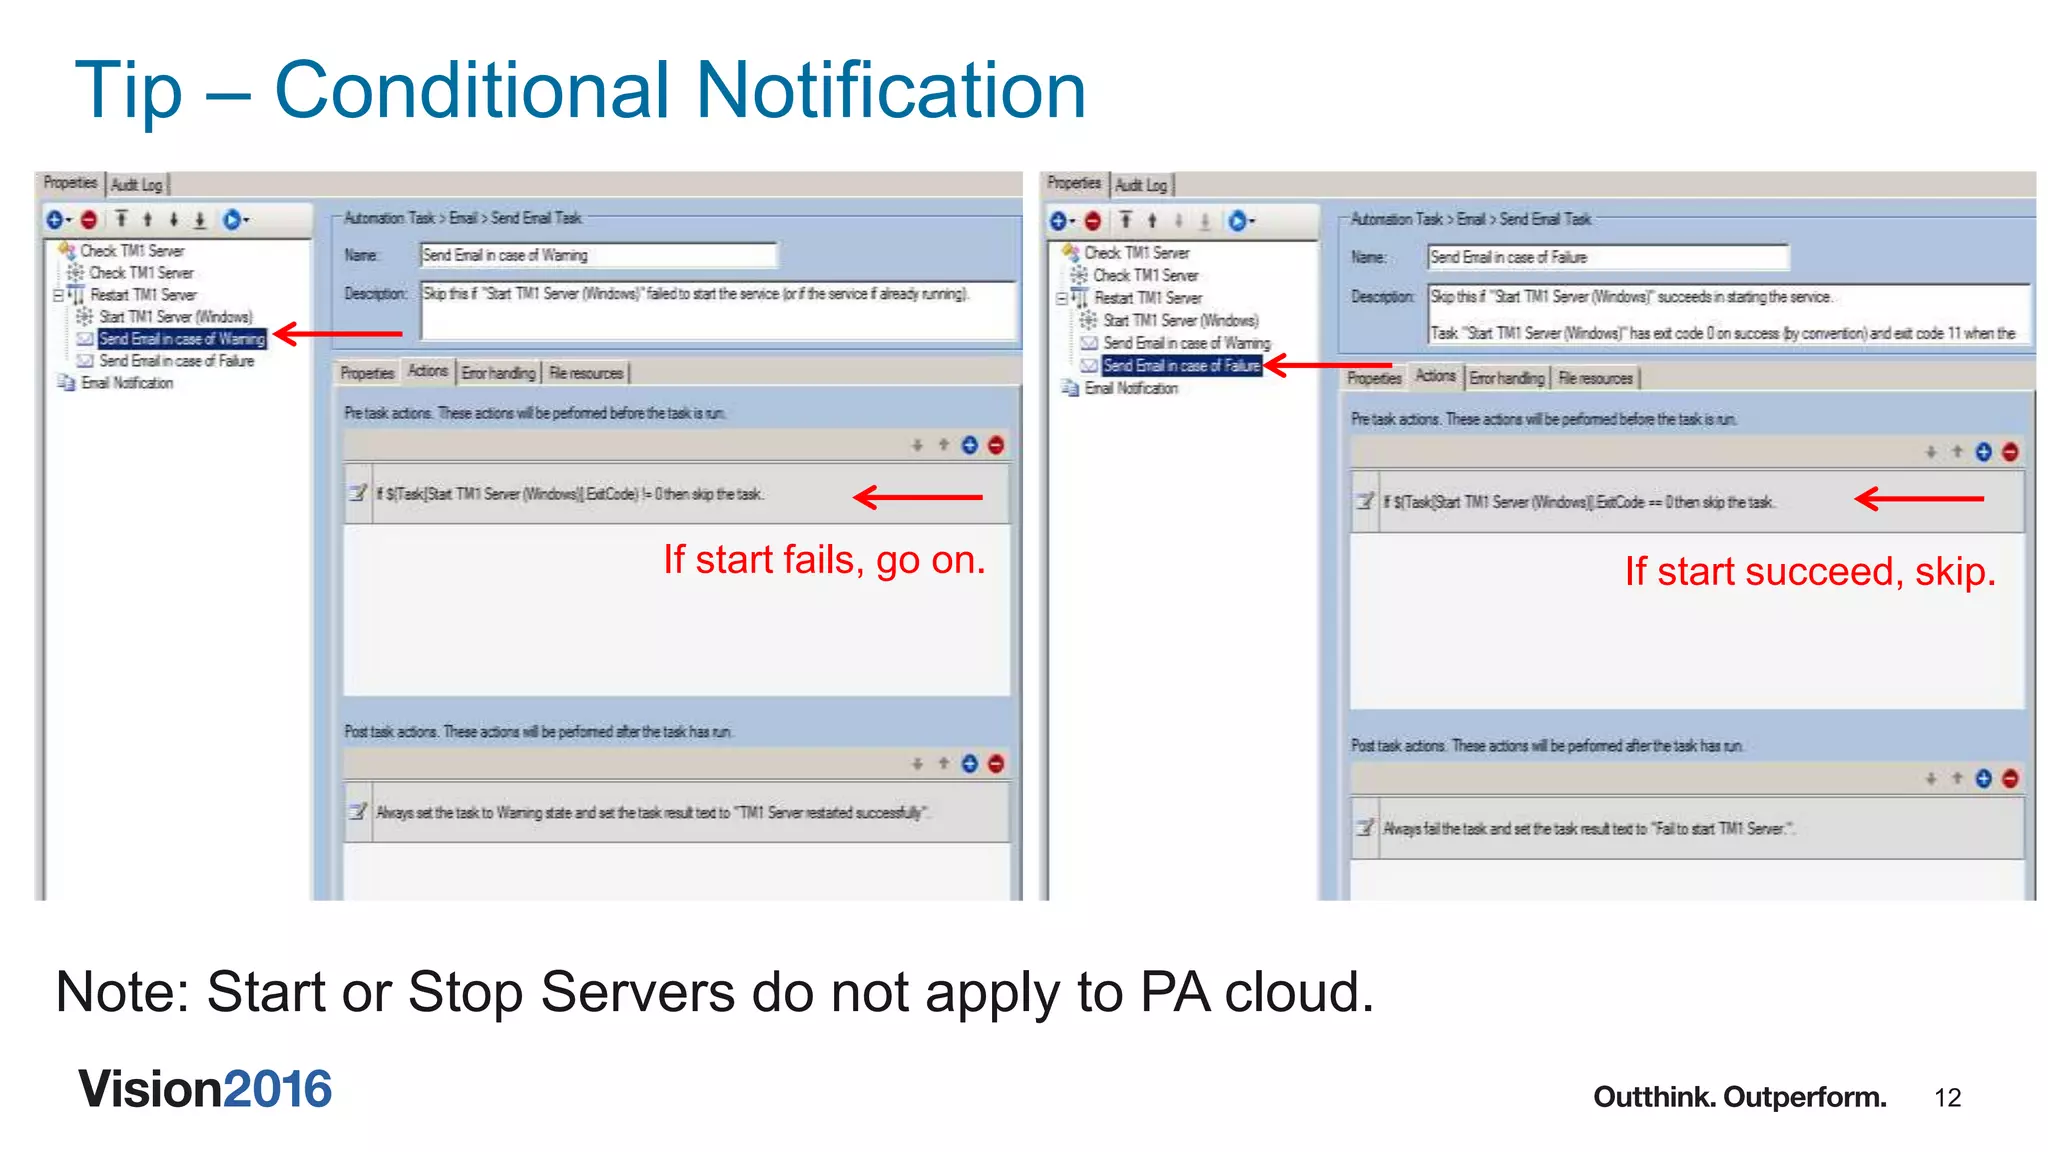
Task: Move post-task action up in right window
Action: tap(1957, 778)
